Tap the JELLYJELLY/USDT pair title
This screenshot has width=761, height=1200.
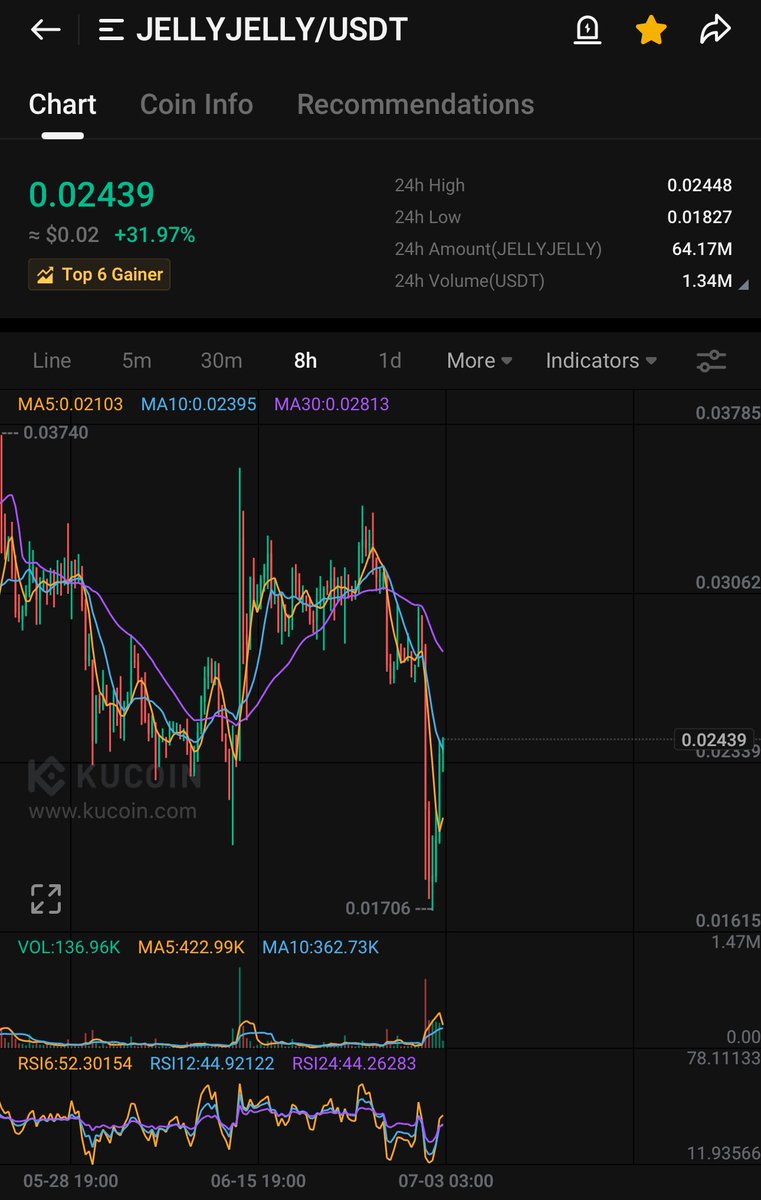coord(271,30)
